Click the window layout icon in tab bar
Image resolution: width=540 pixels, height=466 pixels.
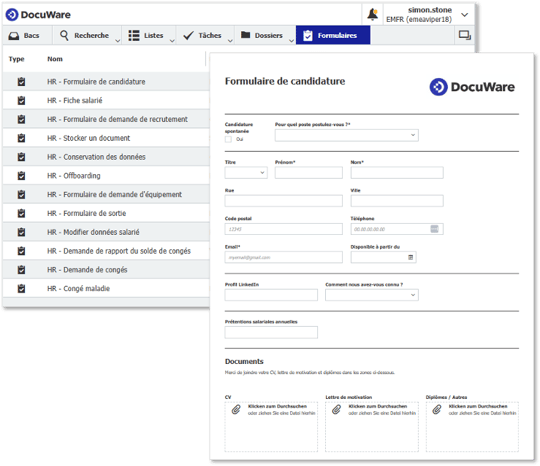coord(464,35)
